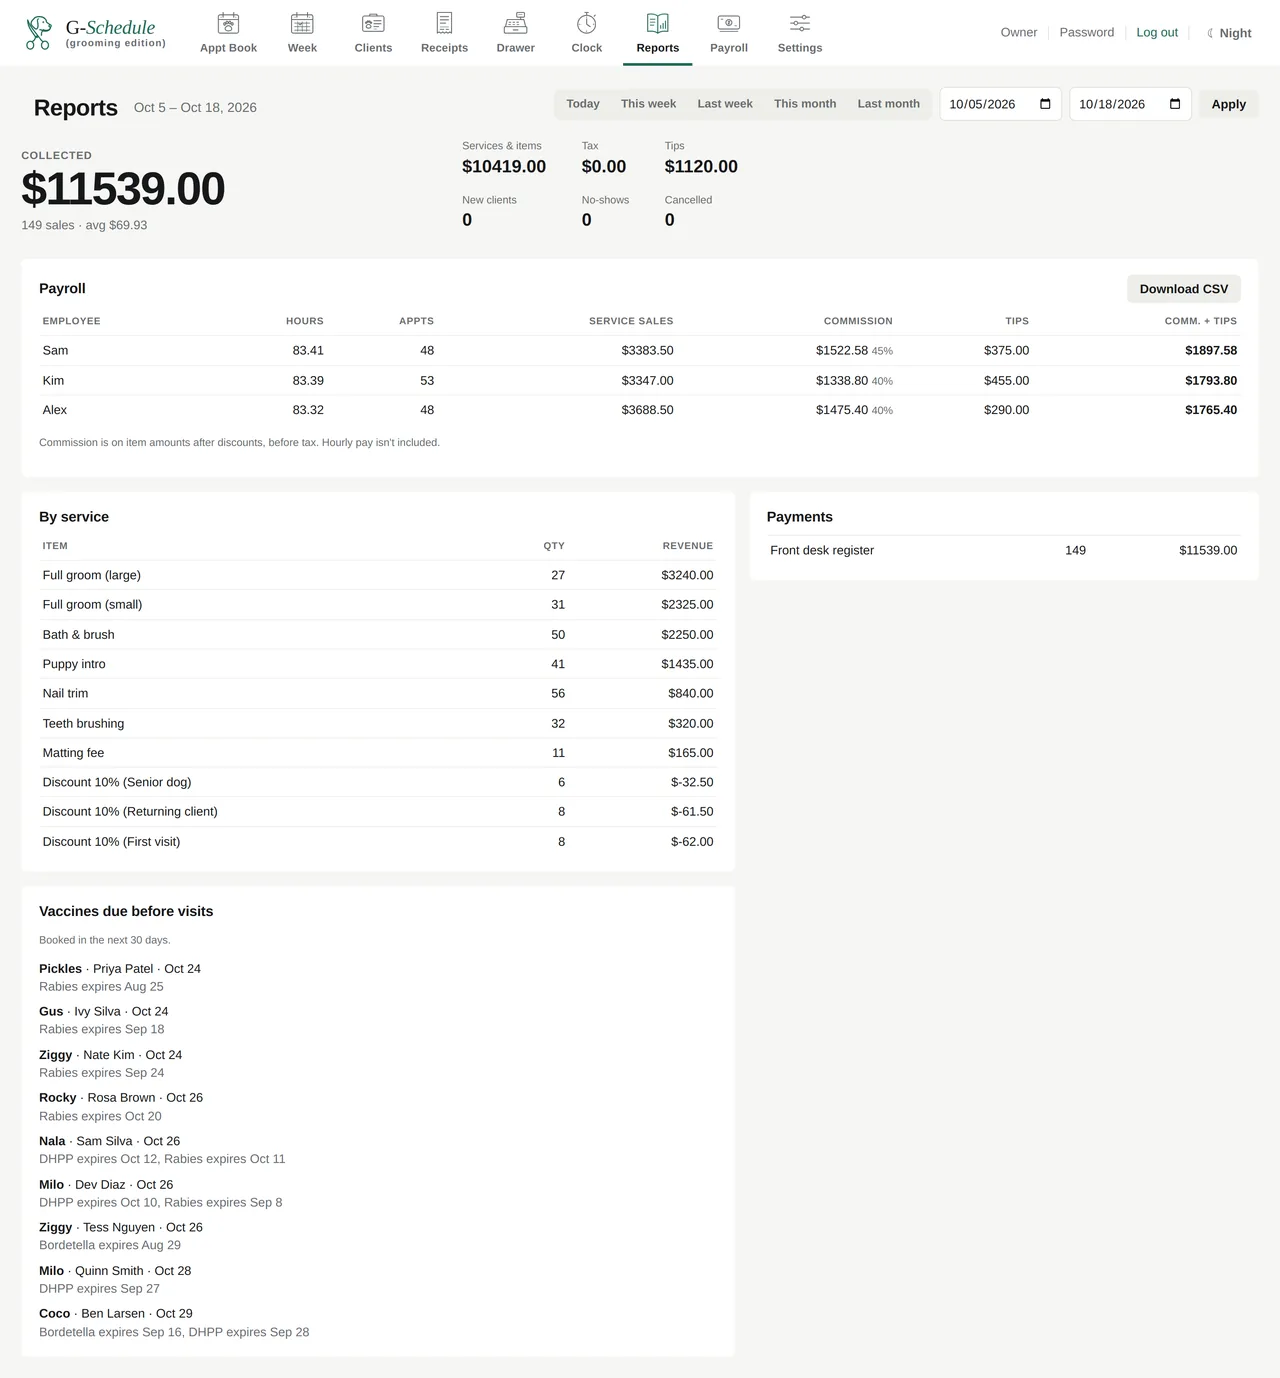Click the Owner link
The width and height of the screenshot is (1280, 1378).
pyautogui.click(x=1019, y=33)
